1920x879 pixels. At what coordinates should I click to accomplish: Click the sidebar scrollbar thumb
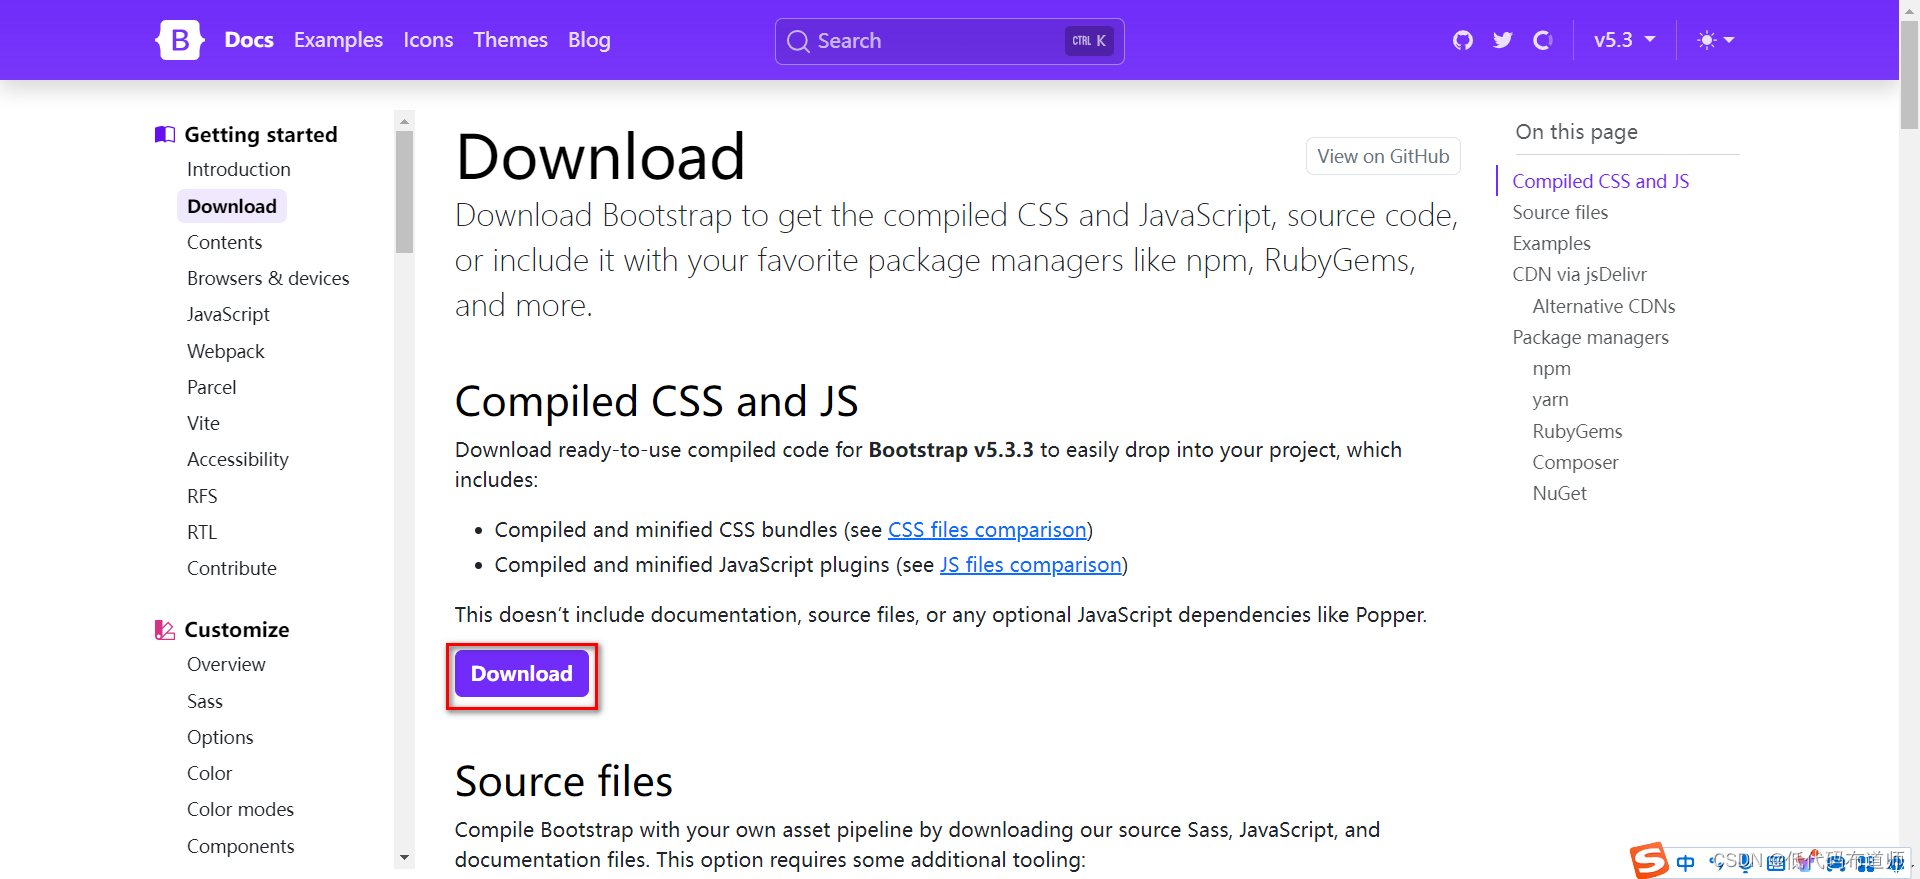point(404,192)
